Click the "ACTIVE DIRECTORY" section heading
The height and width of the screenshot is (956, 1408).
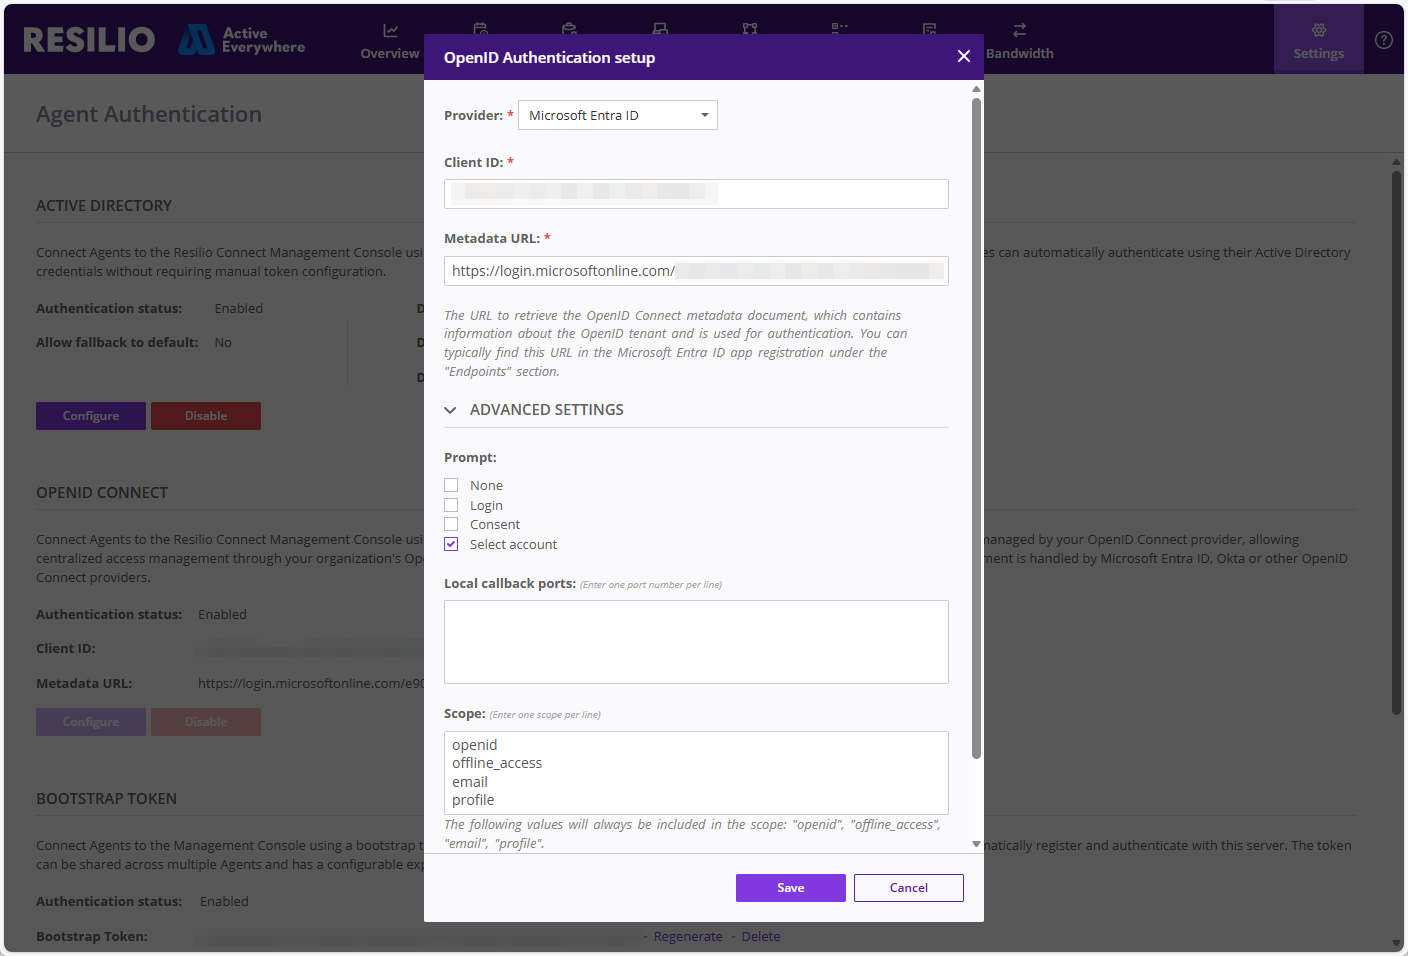(x=104, y=206)
